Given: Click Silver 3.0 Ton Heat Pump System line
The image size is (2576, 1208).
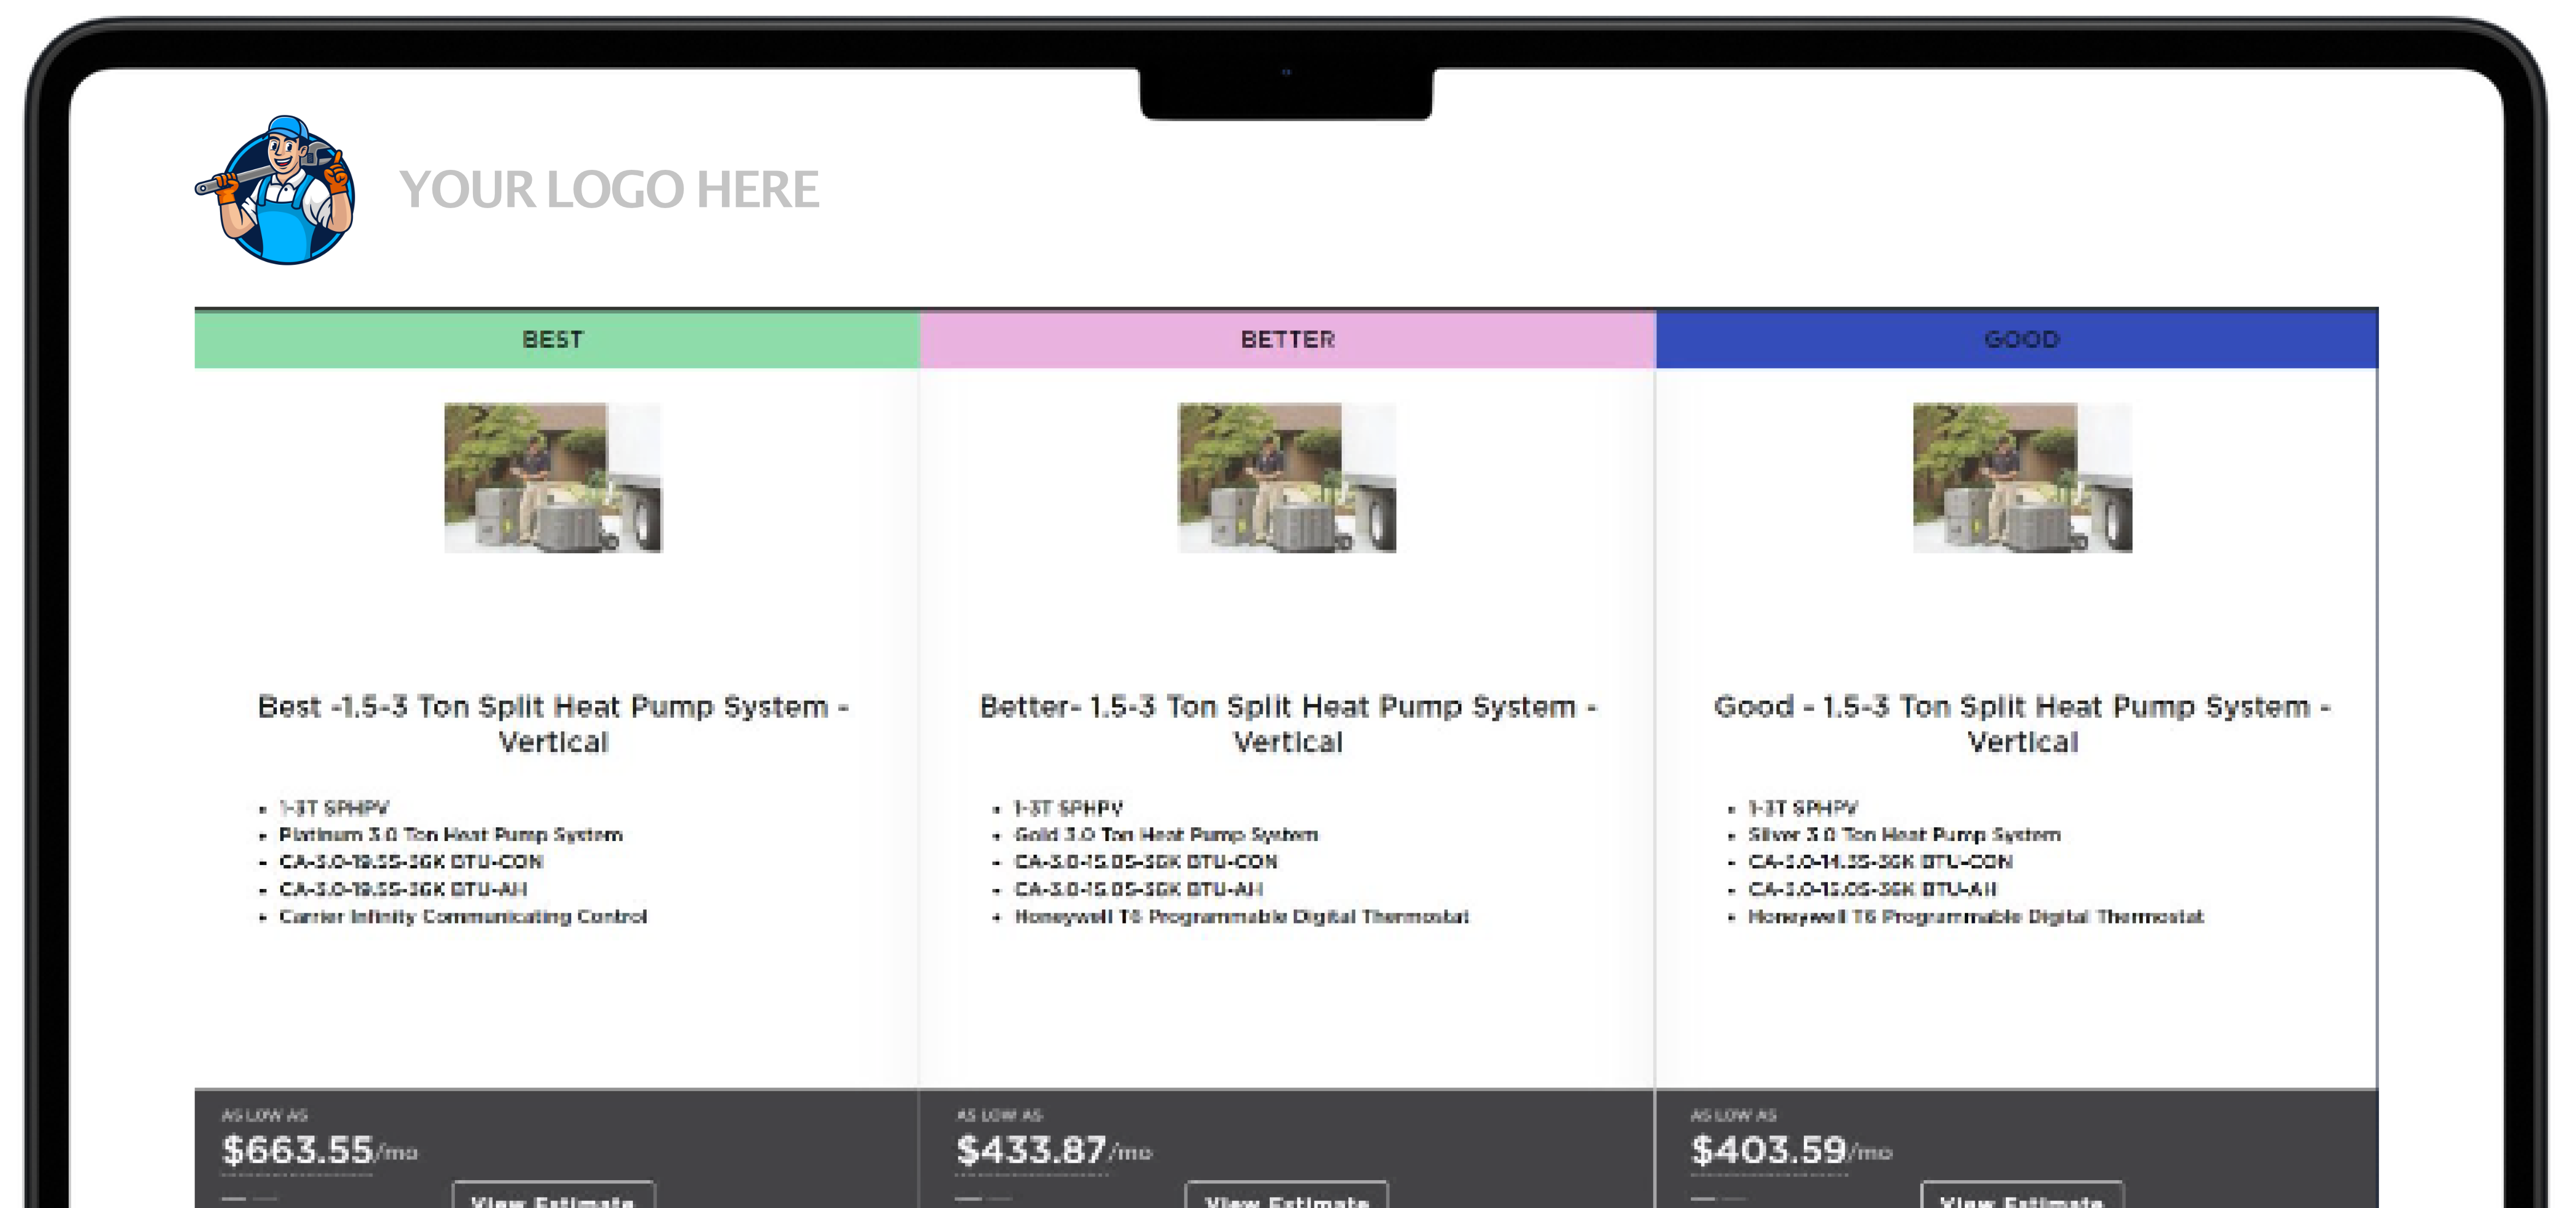Looking at the screenshot, I should [1904, 835].
